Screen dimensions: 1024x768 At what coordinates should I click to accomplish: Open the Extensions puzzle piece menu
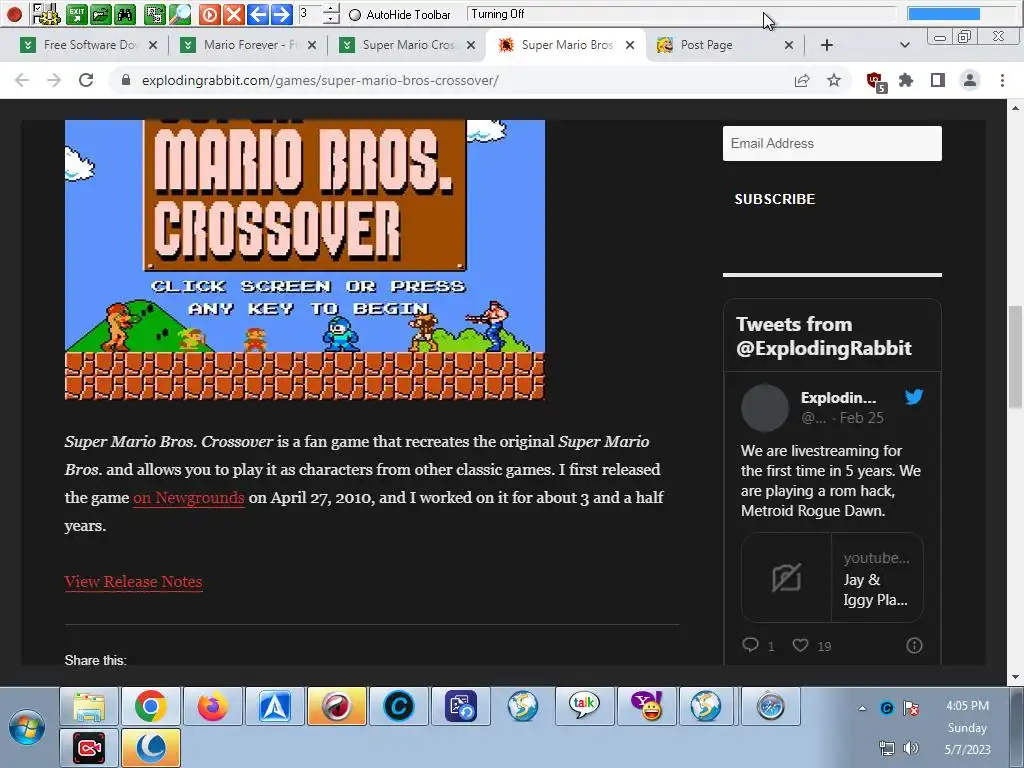(x=906, y=80)
